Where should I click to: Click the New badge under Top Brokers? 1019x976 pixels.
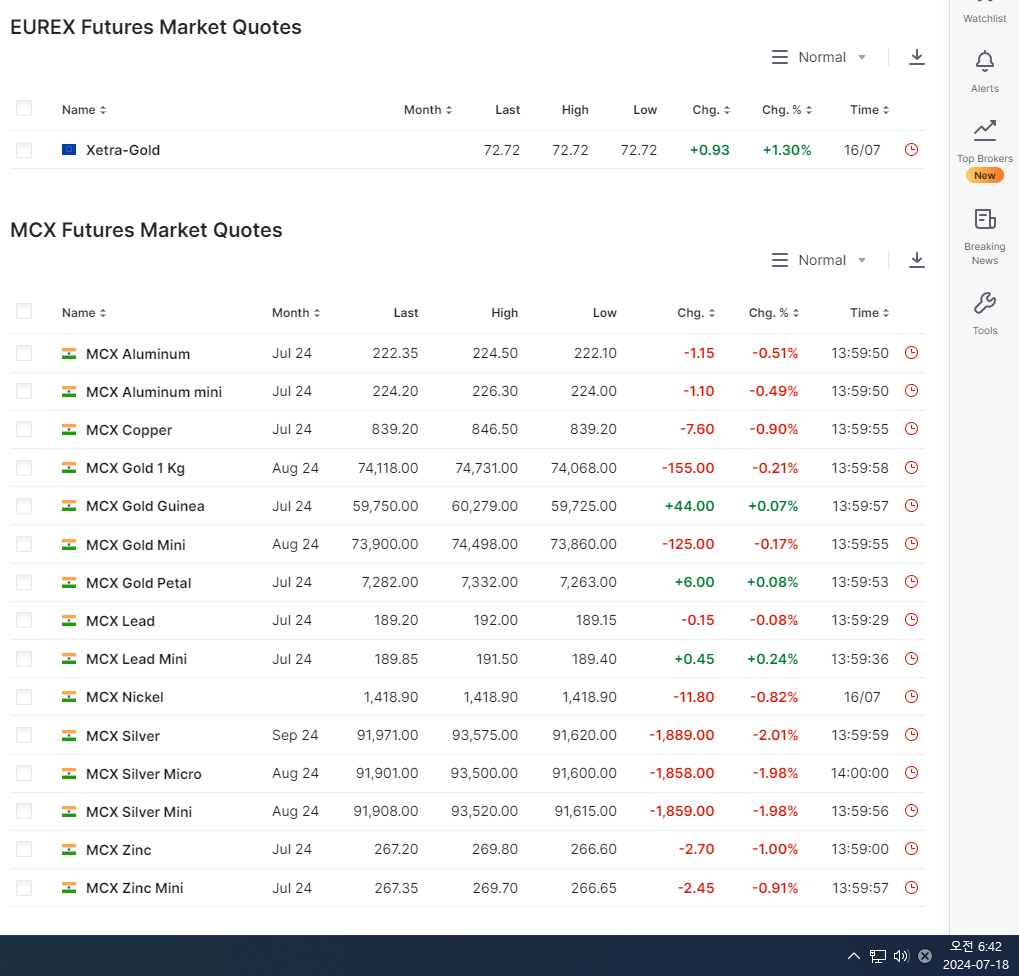985,175
